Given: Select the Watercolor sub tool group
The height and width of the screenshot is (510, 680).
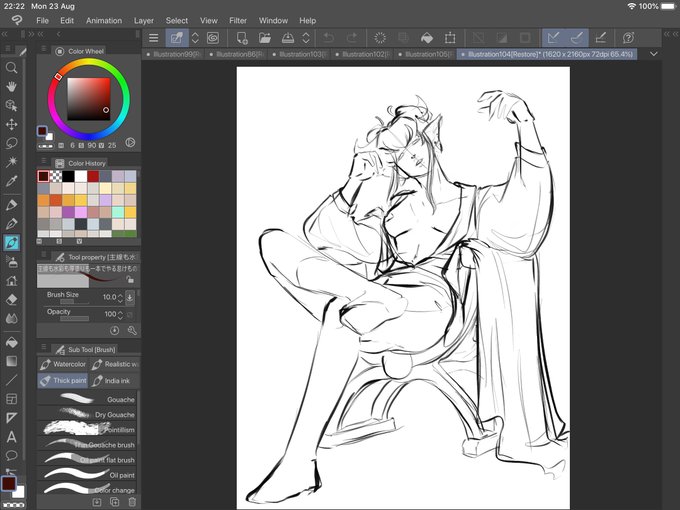Looking at the screenshot, I should coord(63,364).
